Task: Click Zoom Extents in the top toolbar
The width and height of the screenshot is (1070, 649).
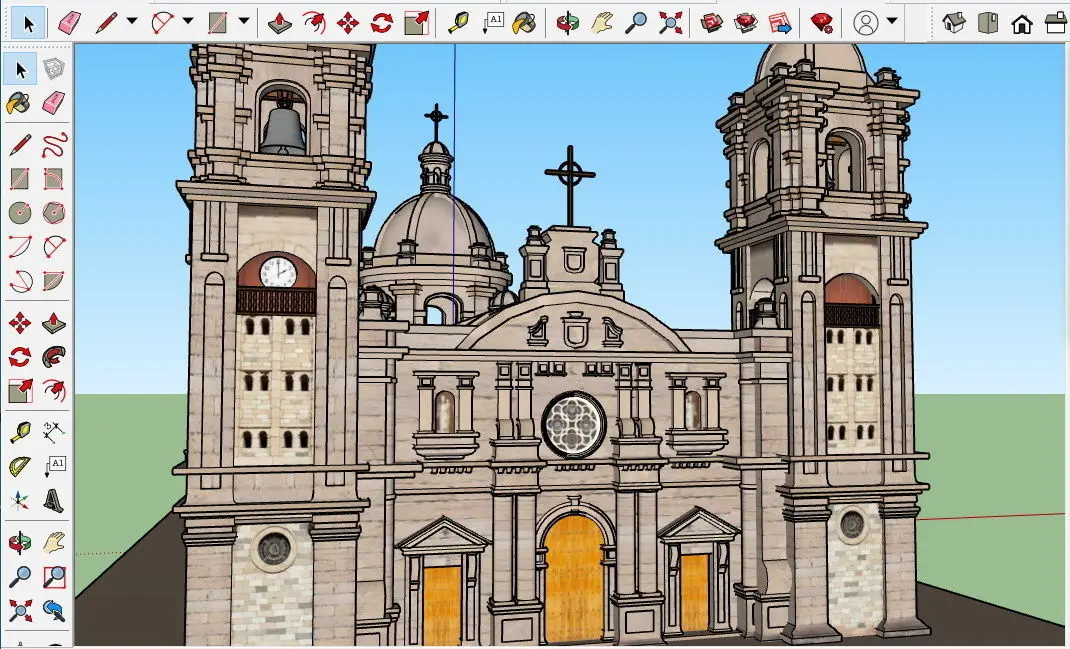Action: coord(671,23)
